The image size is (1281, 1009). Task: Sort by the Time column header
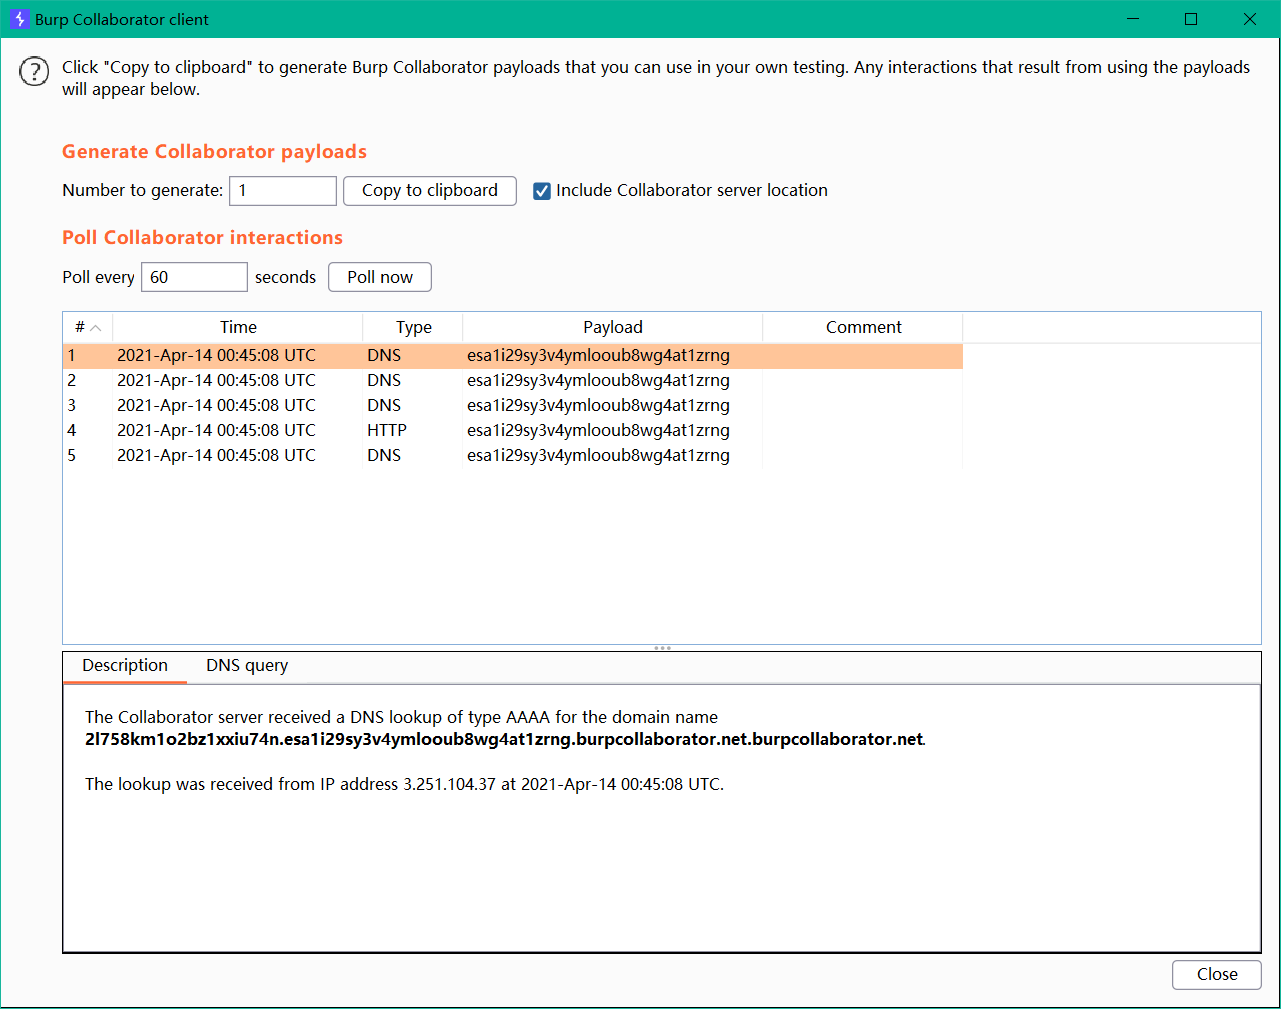tap(238, 327)
